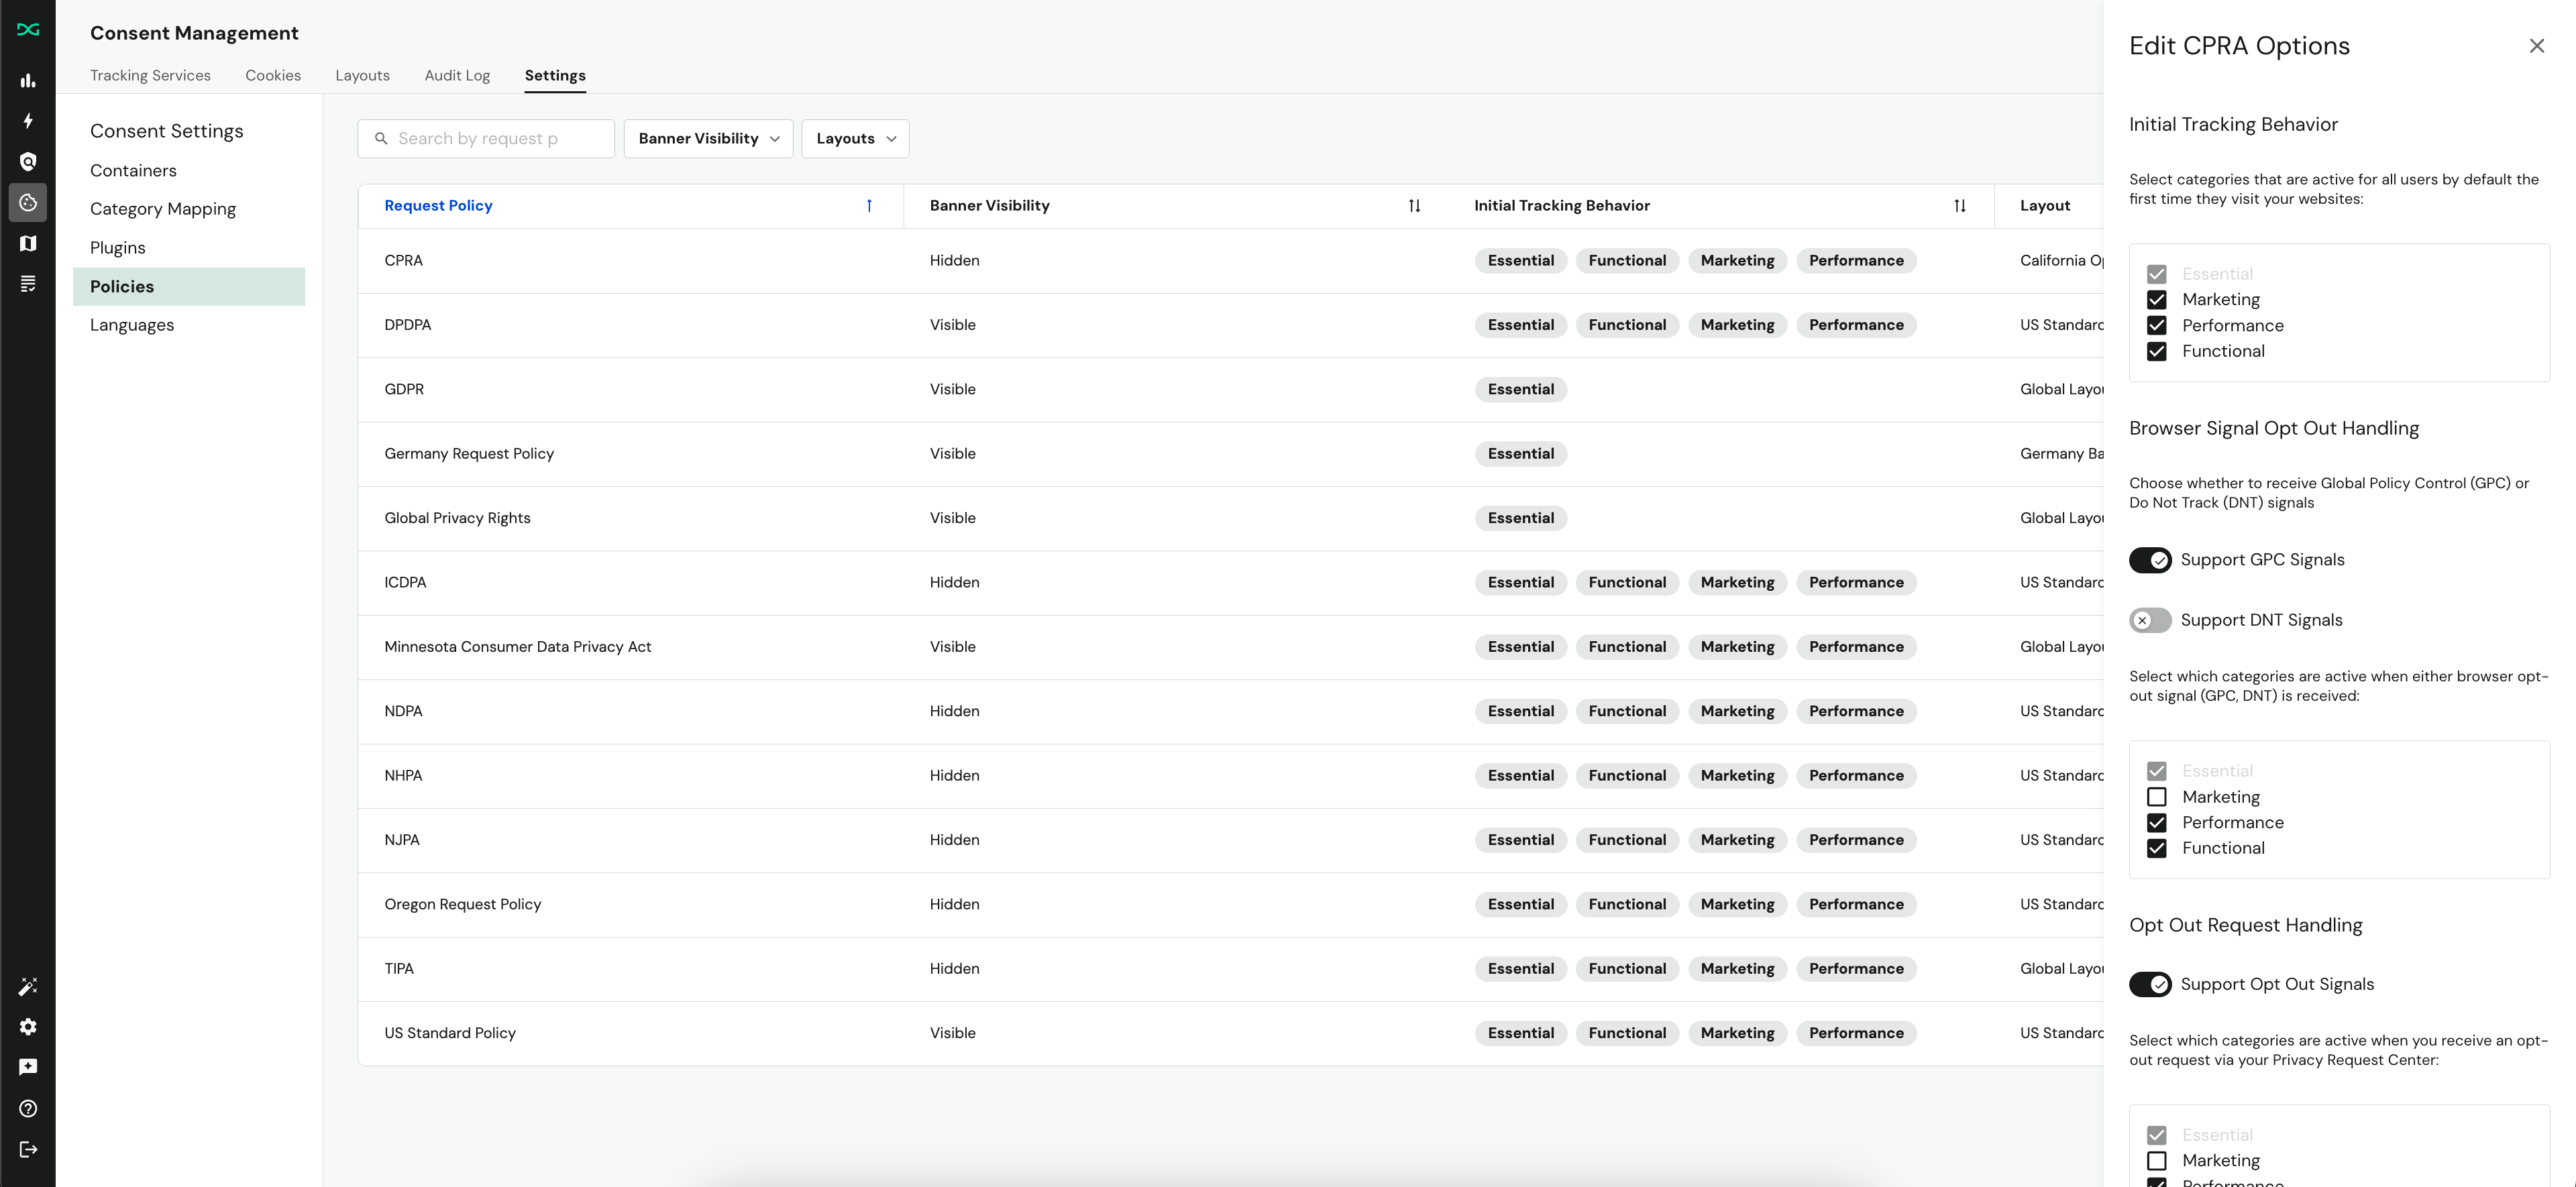
Task: Open the DPDPA policy row
Action: [1231, 325]
